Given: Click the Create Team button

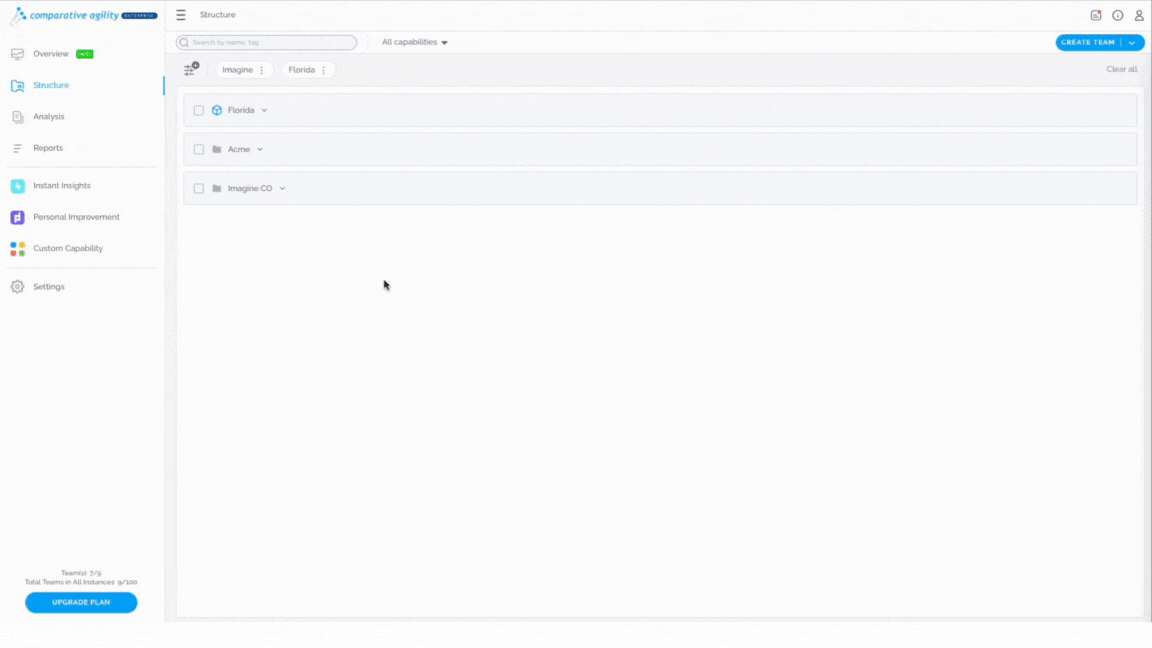Looking at the screenshot, I should pyautogui.click(x=1088, y=43).
